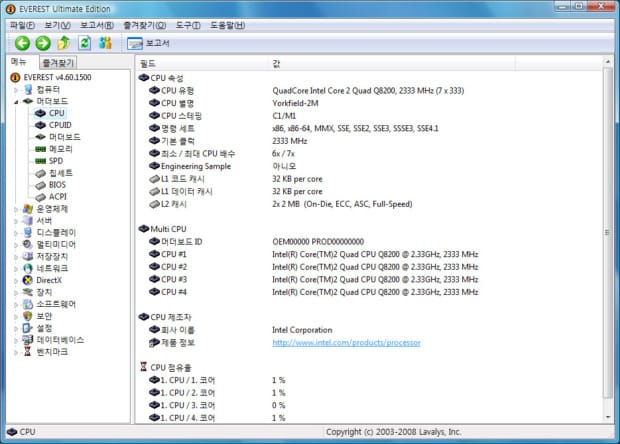The width and height of the screenshot is (620, 444).
Task: Open the 보고서 report button in the toolbar
Action: (x=148, y=43)
